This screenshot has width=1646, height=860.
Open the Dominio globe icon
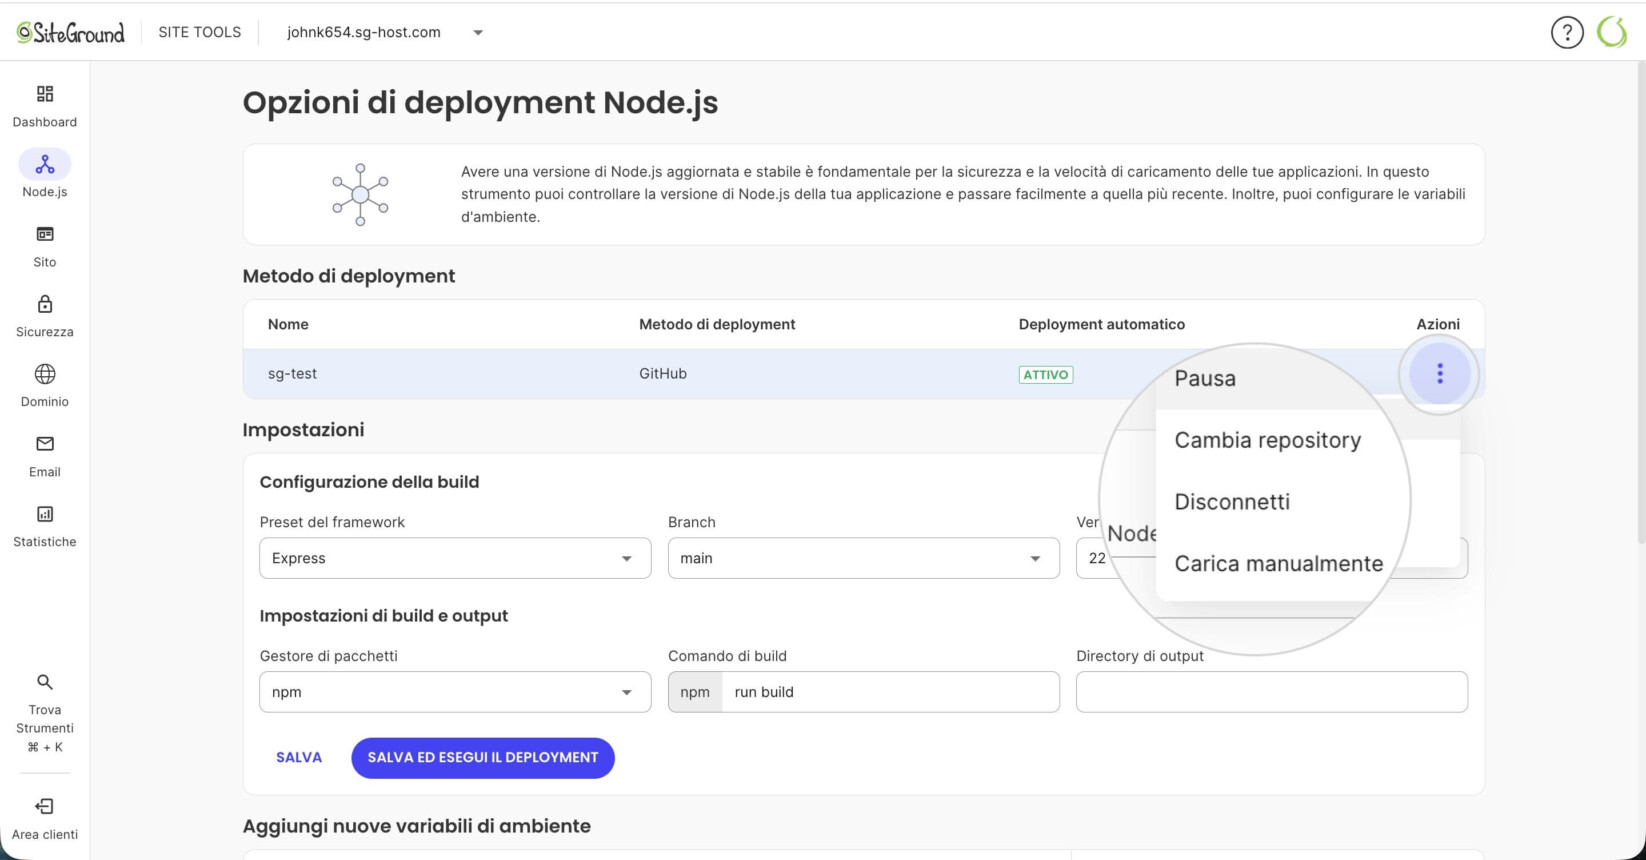point(45,374)
